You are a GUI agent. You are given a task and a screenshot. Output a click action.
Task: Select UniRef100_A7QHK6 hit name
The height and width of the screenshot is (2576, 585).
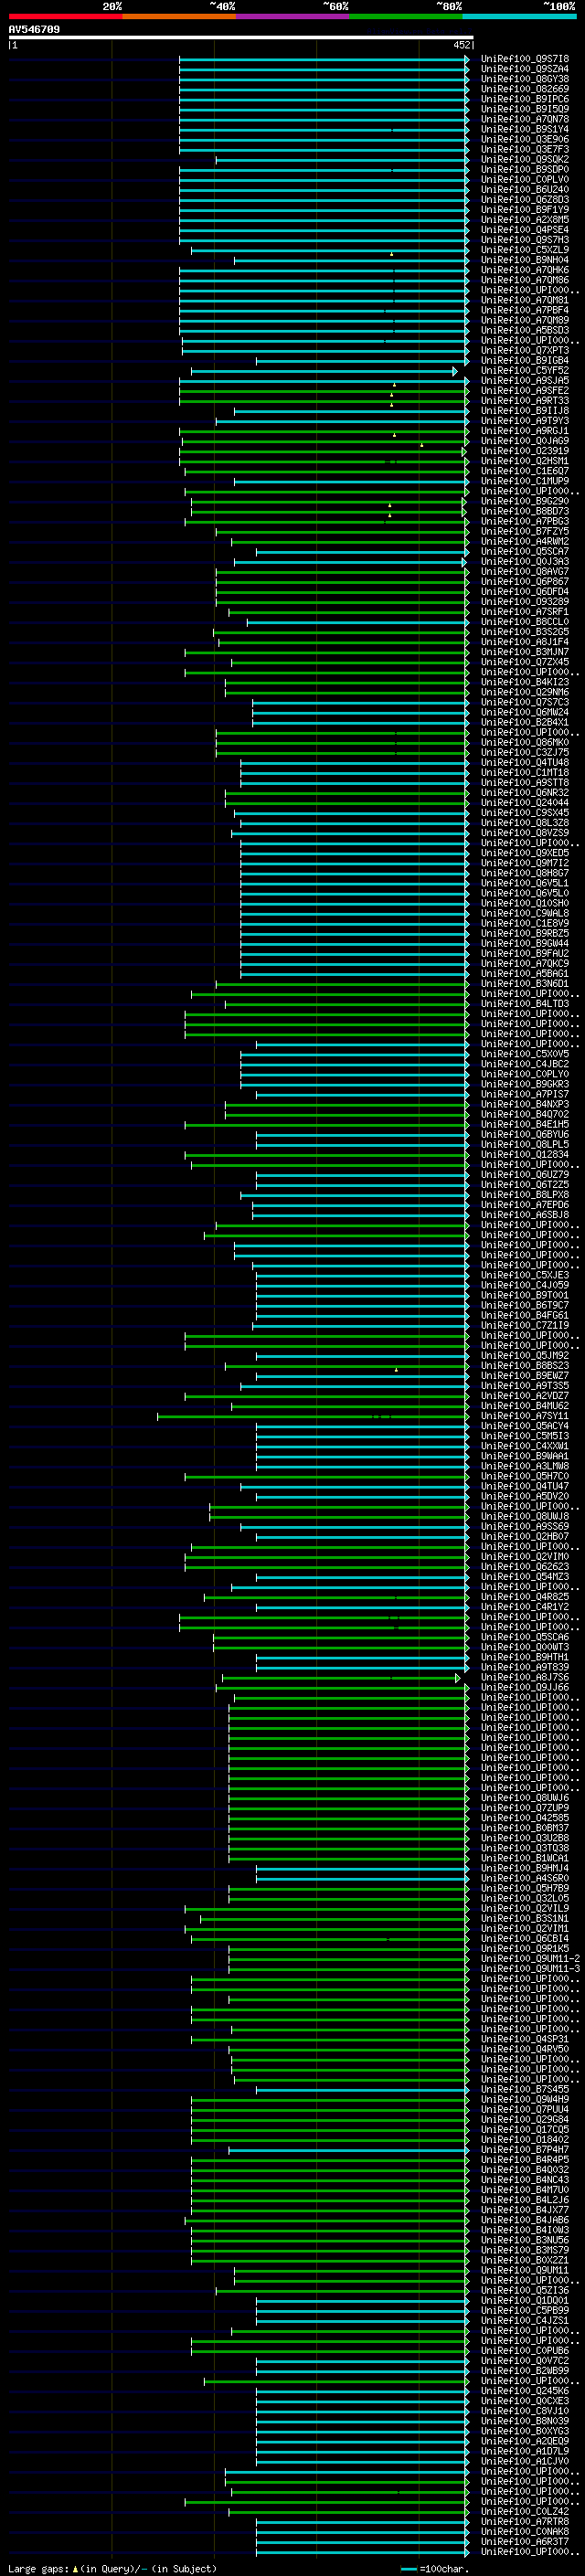pyautogui.click(x=525, y=270)
